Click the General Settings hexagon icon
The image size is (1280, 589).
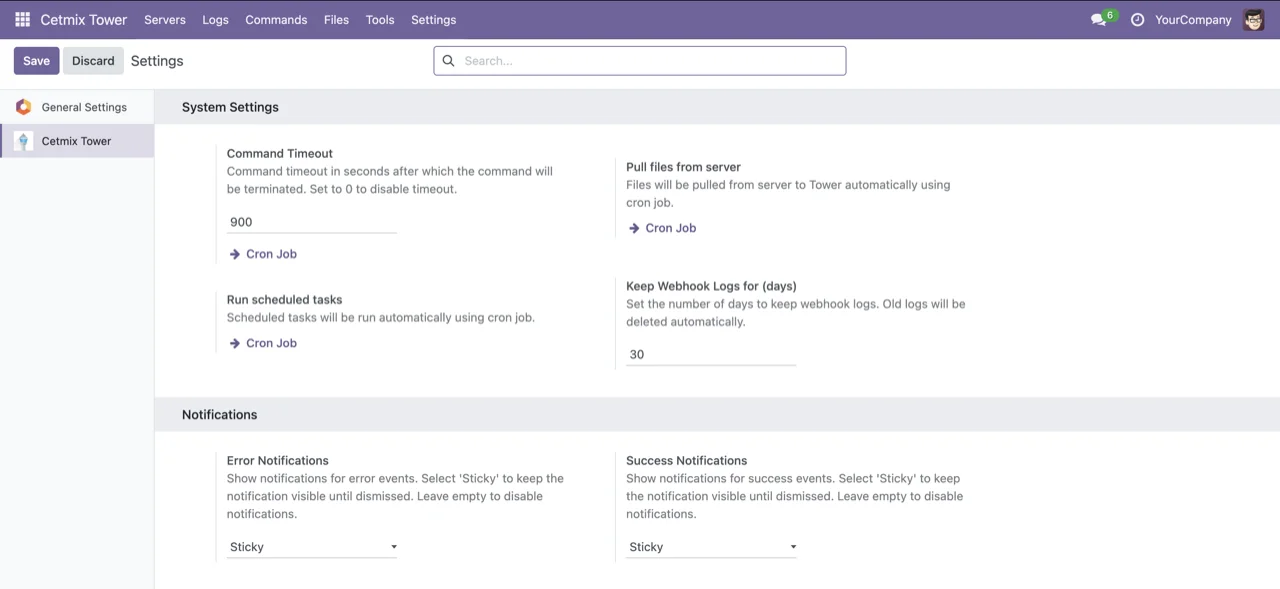[23, 107]
